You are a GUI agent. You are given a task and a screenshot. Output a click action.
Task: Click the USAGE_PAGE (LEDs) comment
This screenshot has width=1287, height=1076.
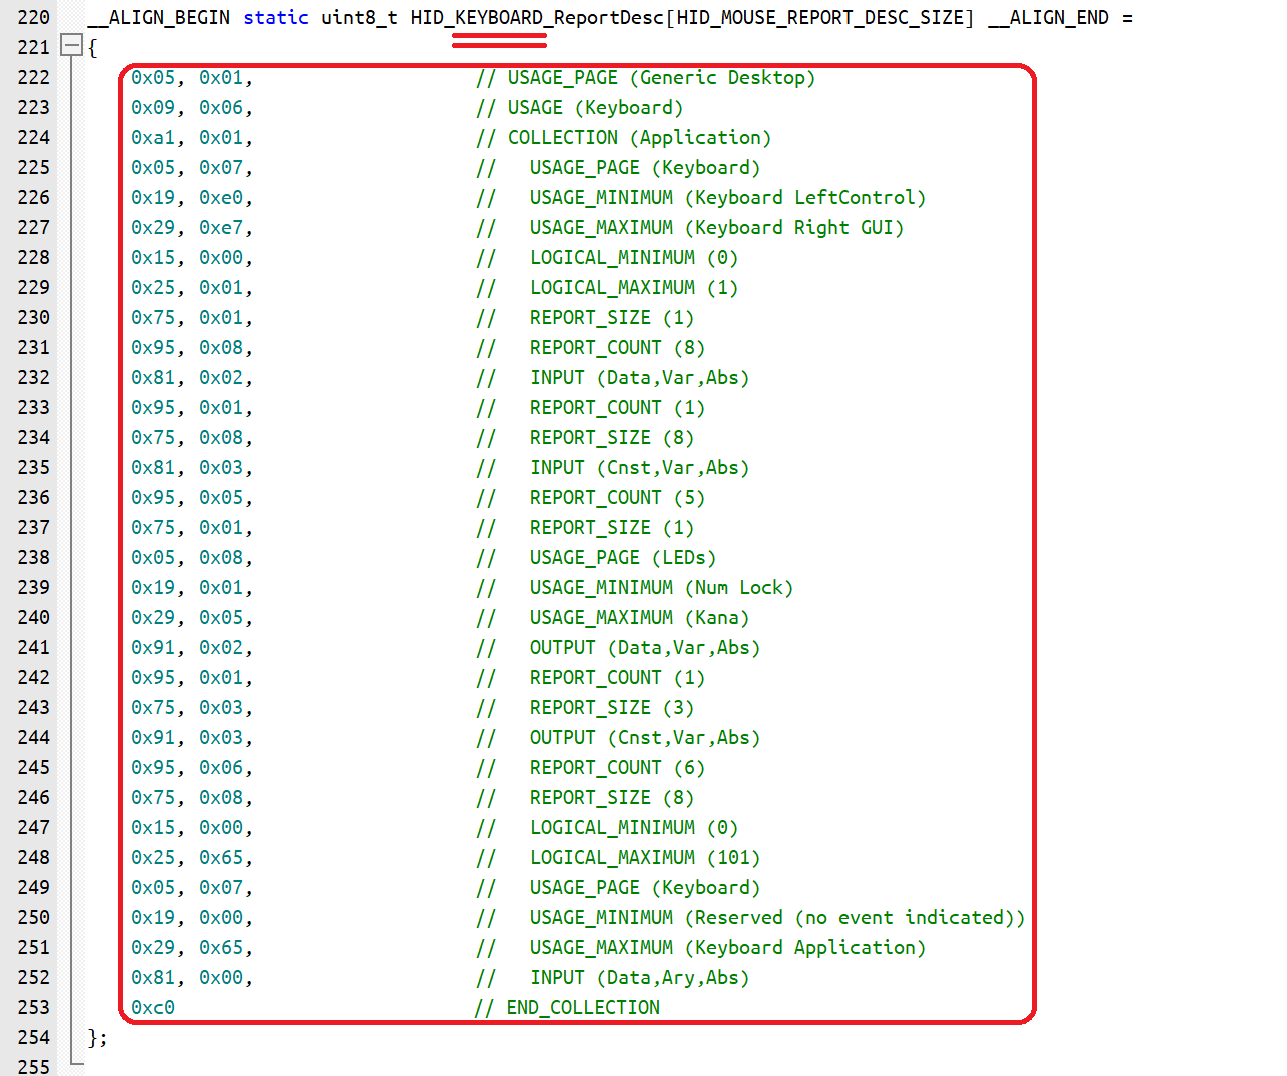[x=622, y=557]
